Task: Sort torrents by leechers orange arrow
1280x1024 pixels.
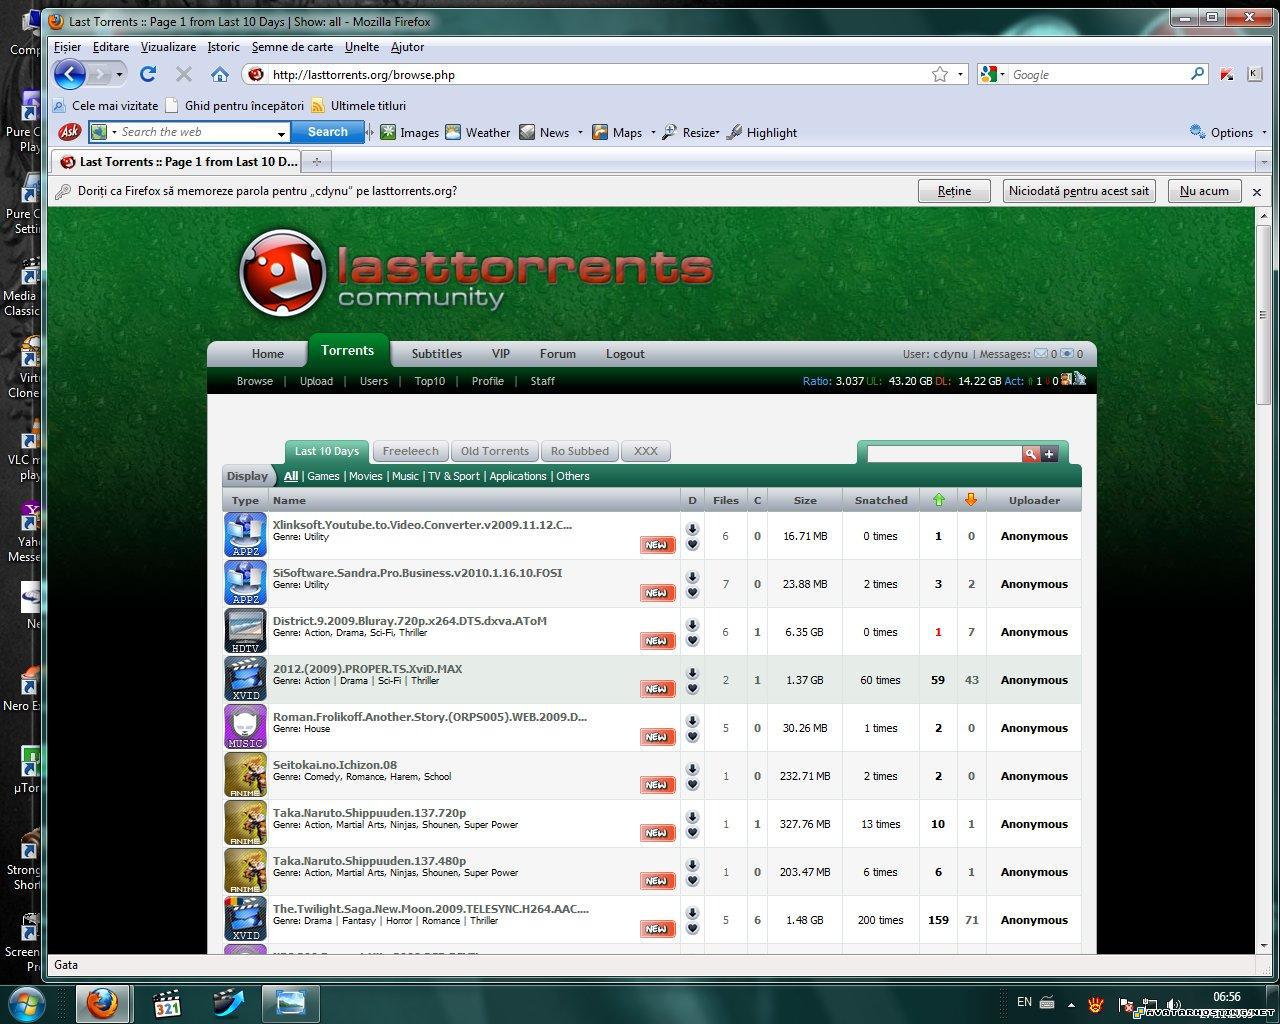Action: pyautogui.click(x=970, y=500)
